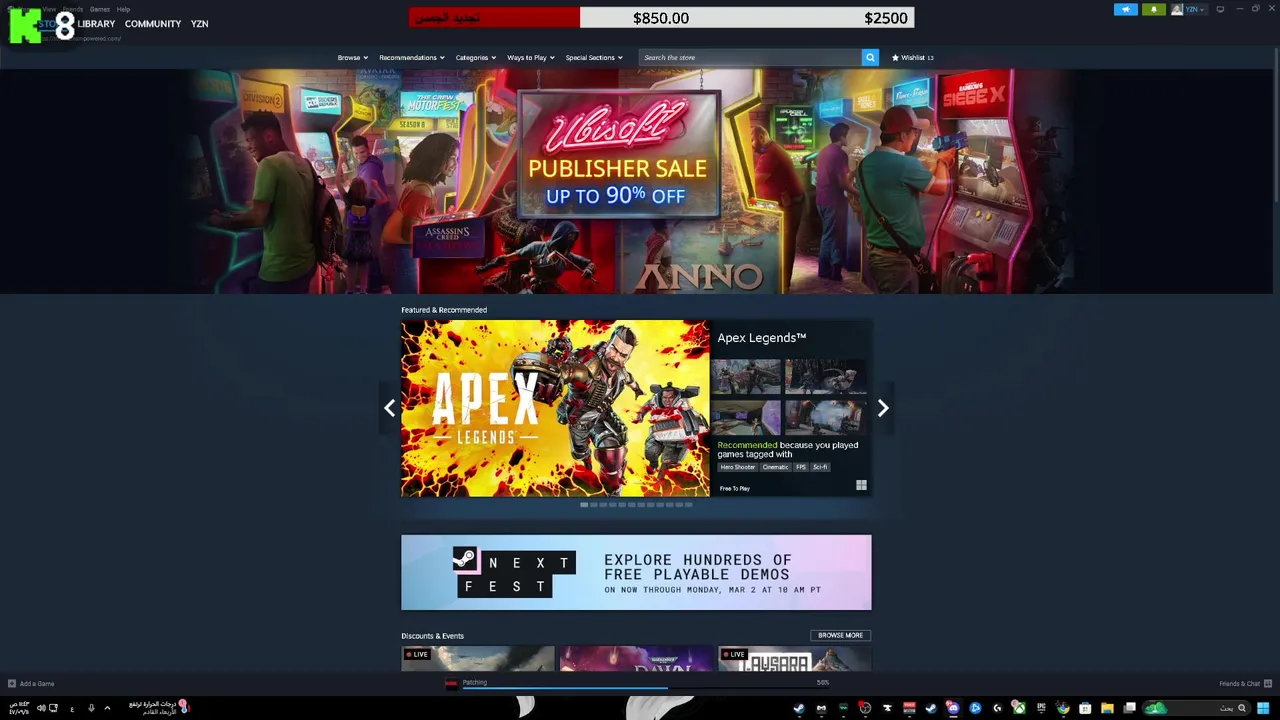Click the Windows Start button
1280x720 pixels.
pos(1263,708)
